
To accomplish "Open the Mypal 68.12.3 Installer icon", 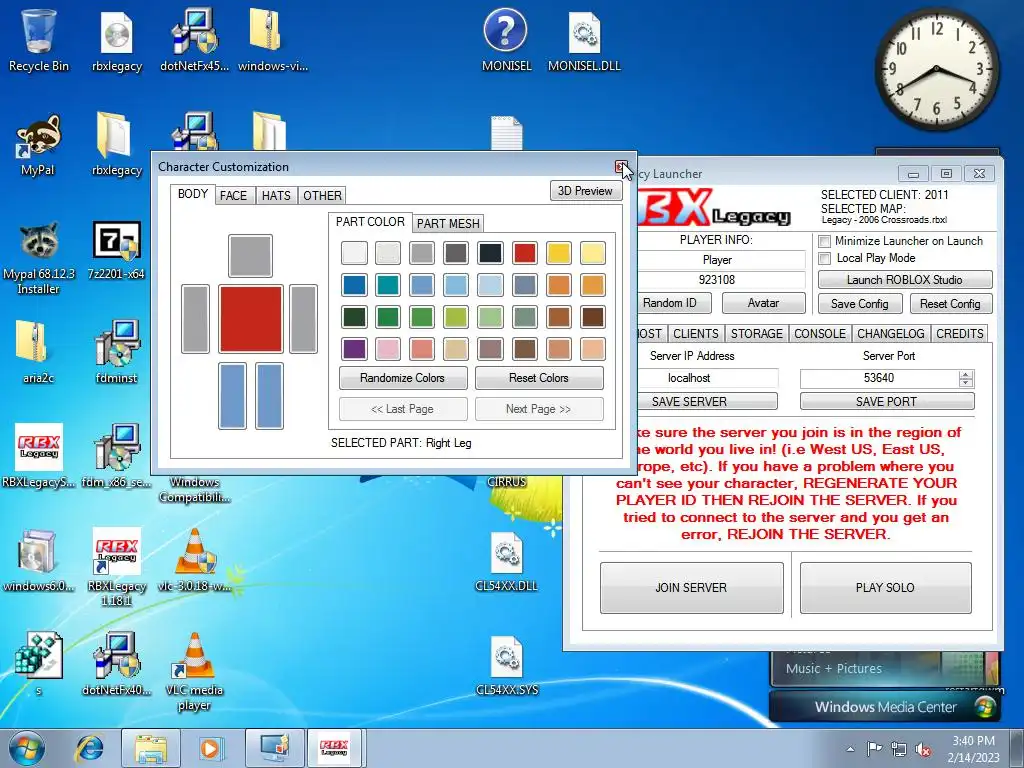I will point(38,258).
